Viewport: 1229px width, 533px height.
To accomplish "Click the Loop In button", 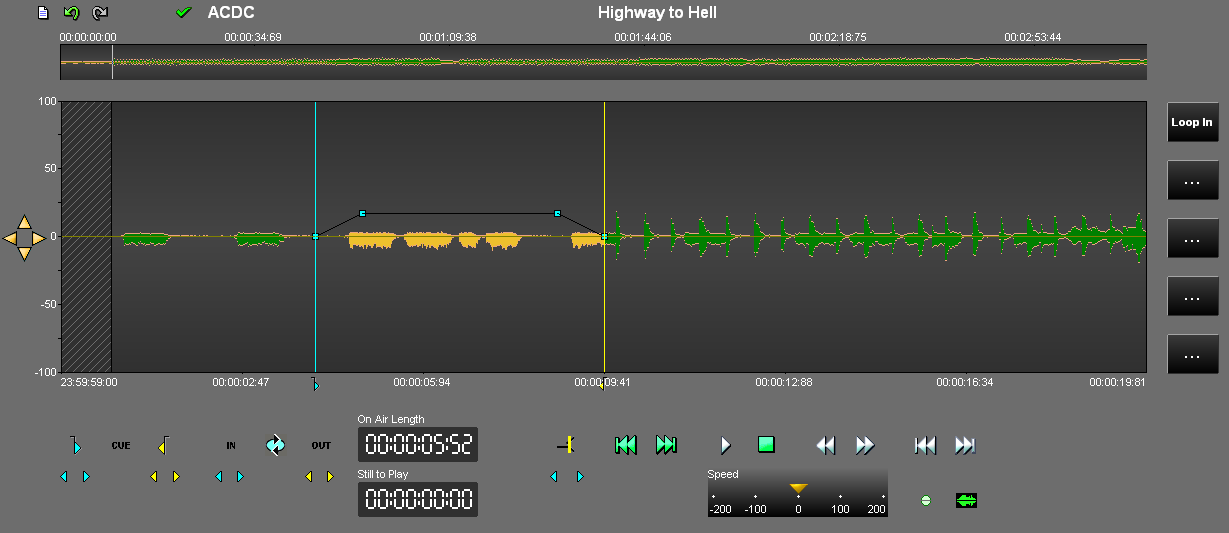I will [x=1192, y=122].
